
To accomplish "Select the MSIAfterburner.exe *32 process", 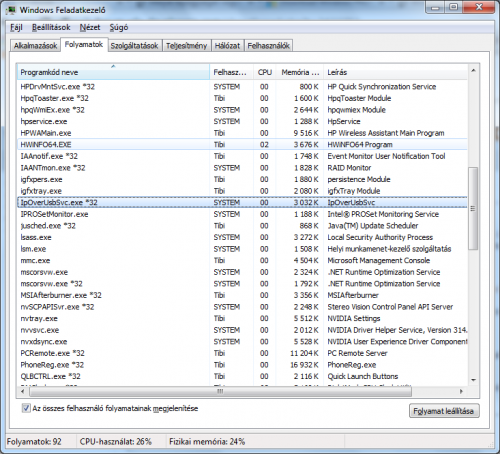I will pos(242,295).
